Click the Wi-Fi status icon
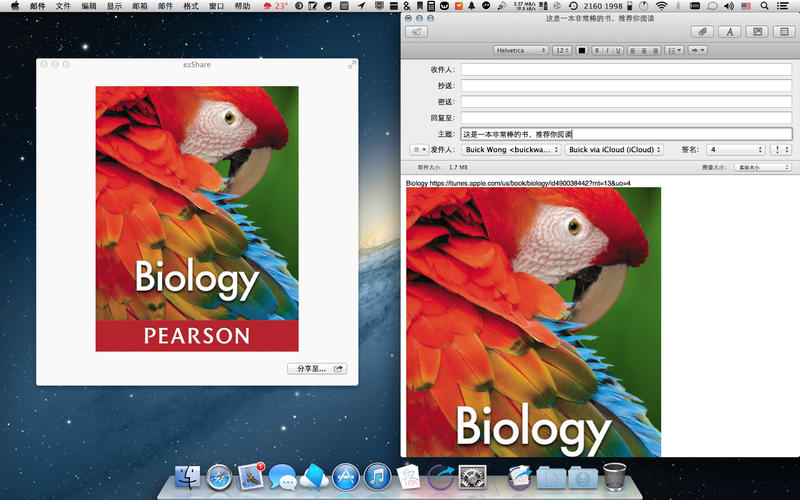Viewport: 800px width, 500px height. pyautogui.click(x=661, y=6)
